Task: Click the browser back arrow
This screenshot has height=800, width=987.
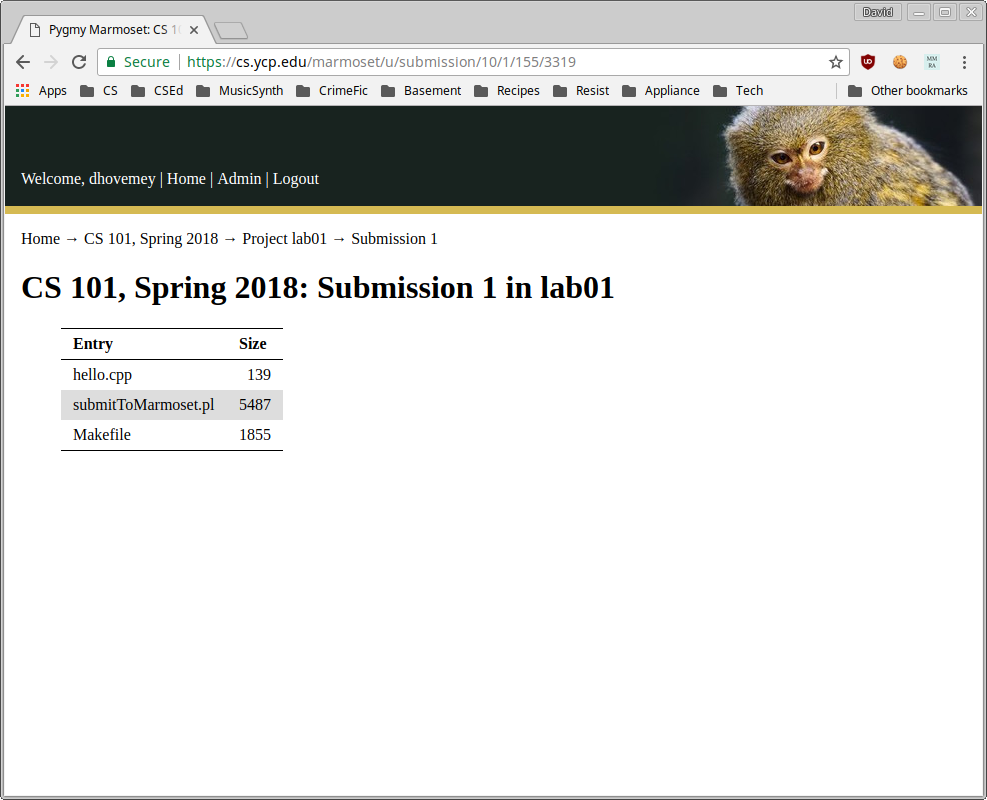Action: click(23, 62)
